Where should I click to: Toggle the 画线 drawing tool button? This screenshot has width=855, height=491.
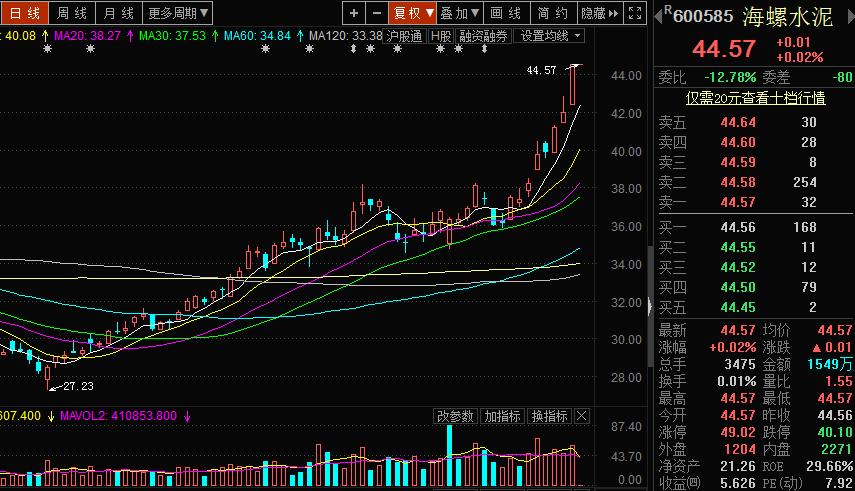pos(506,13)
